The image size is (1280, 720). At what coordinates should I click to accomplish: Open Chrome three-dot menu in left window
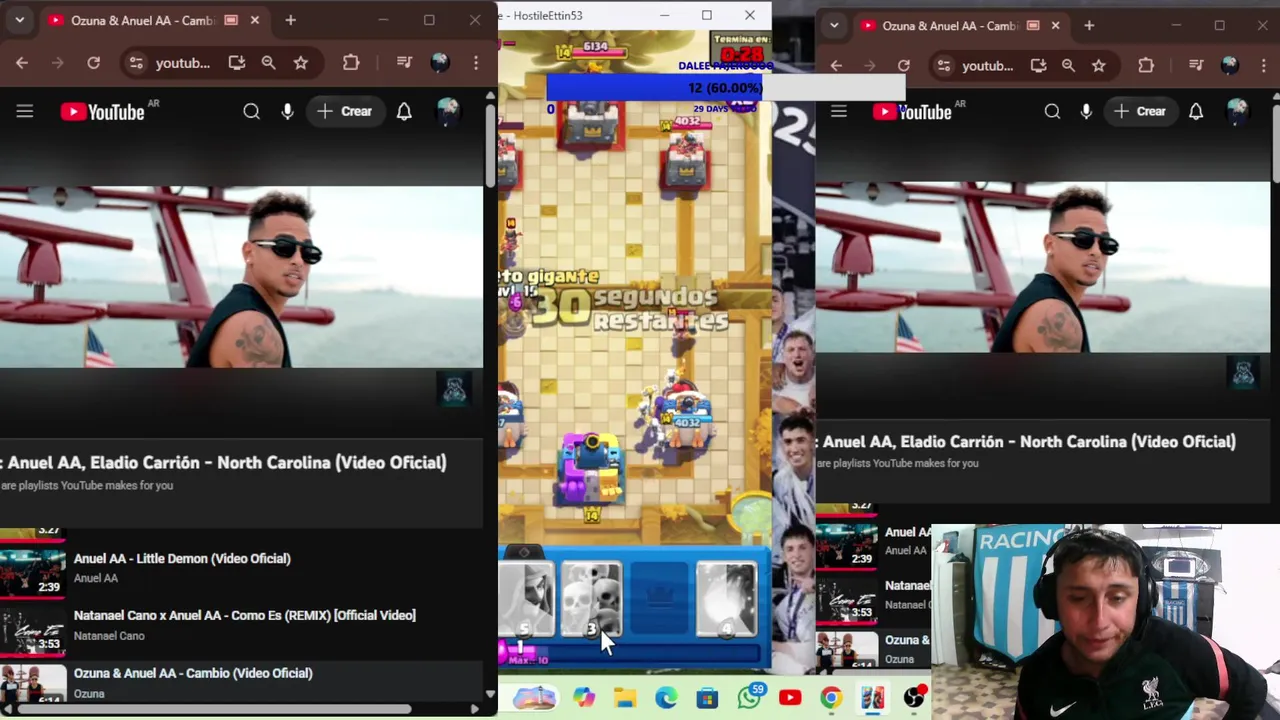(x=476, y=63)
